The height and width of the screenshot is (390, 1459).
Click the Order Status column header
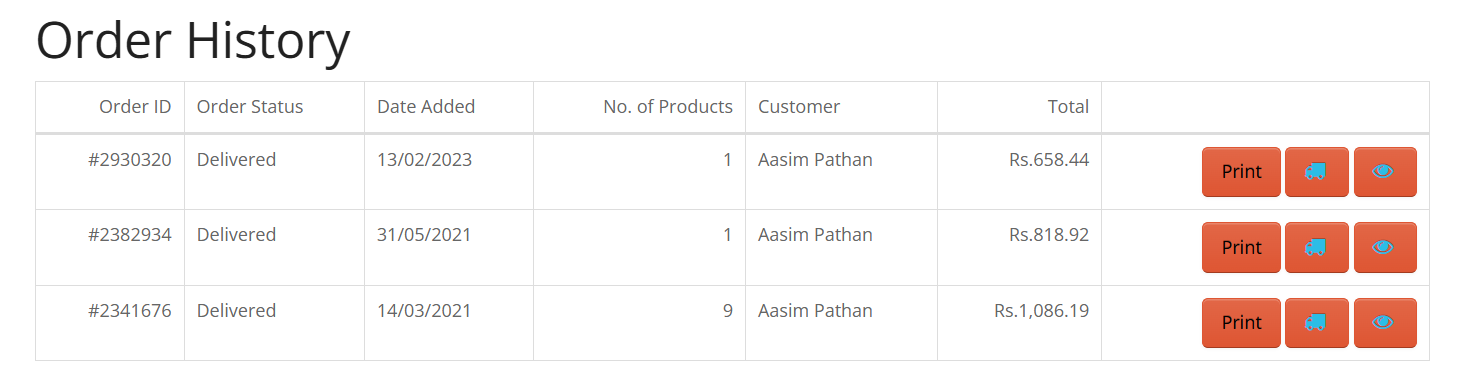tap(250, 106)
